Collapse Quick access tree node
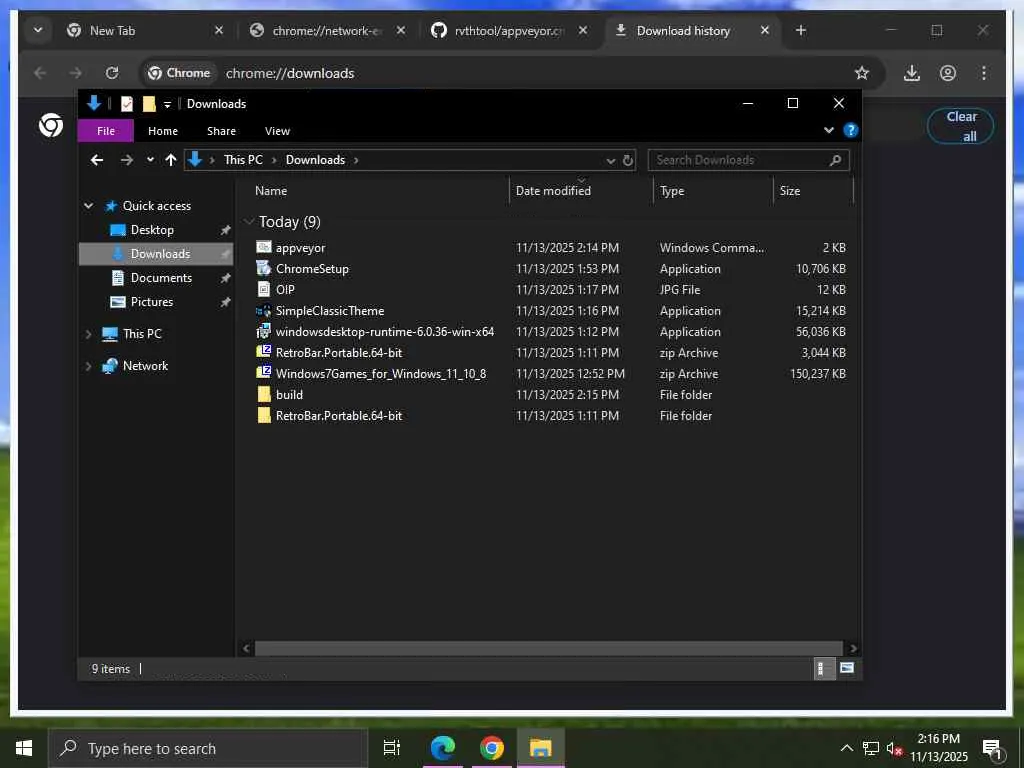Image resolution: width=1024 pixels, height=768 pixels. (x=89, y=206)
